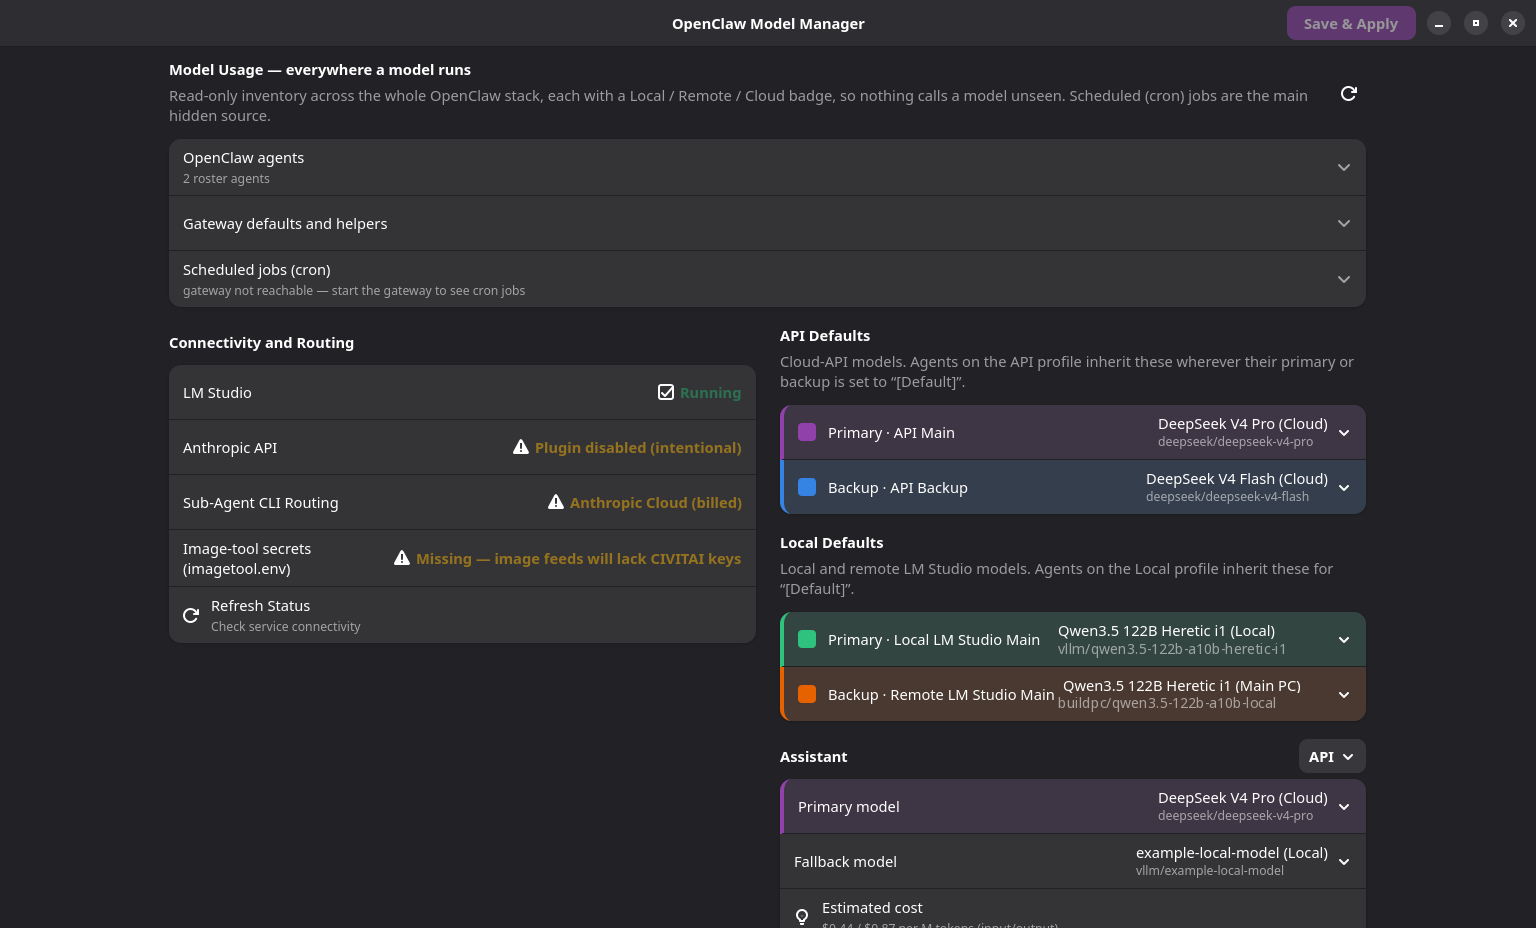This screenshot has width=1536, height=928.
Task: Click the deepseek/deepseek-v4-flash model ID text
Action: 1227,497
